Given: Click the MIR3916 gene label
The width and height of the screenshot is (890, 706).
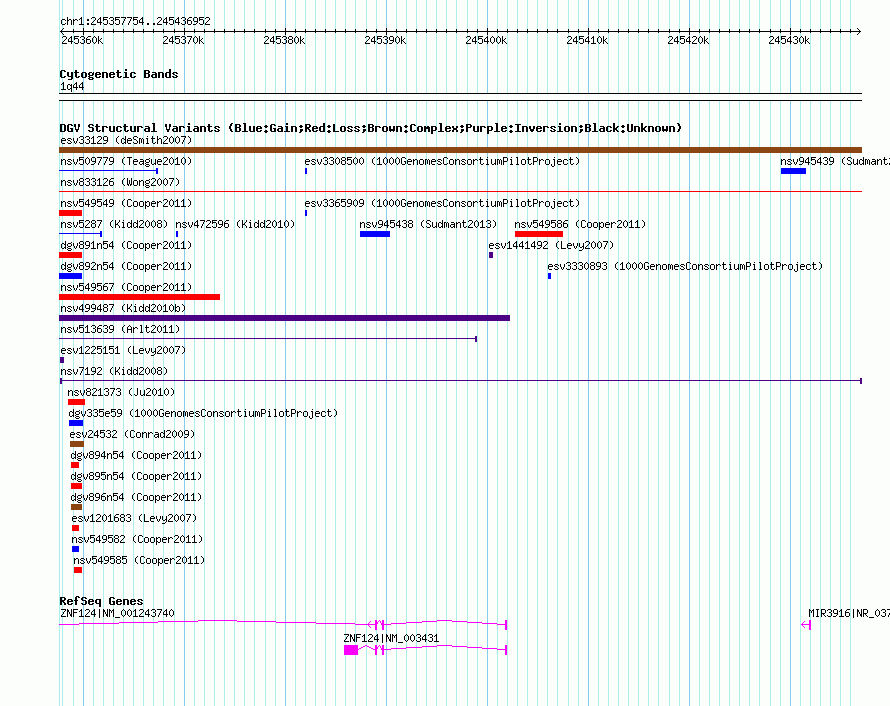Looking at the screenshot, I should (849, 613).
